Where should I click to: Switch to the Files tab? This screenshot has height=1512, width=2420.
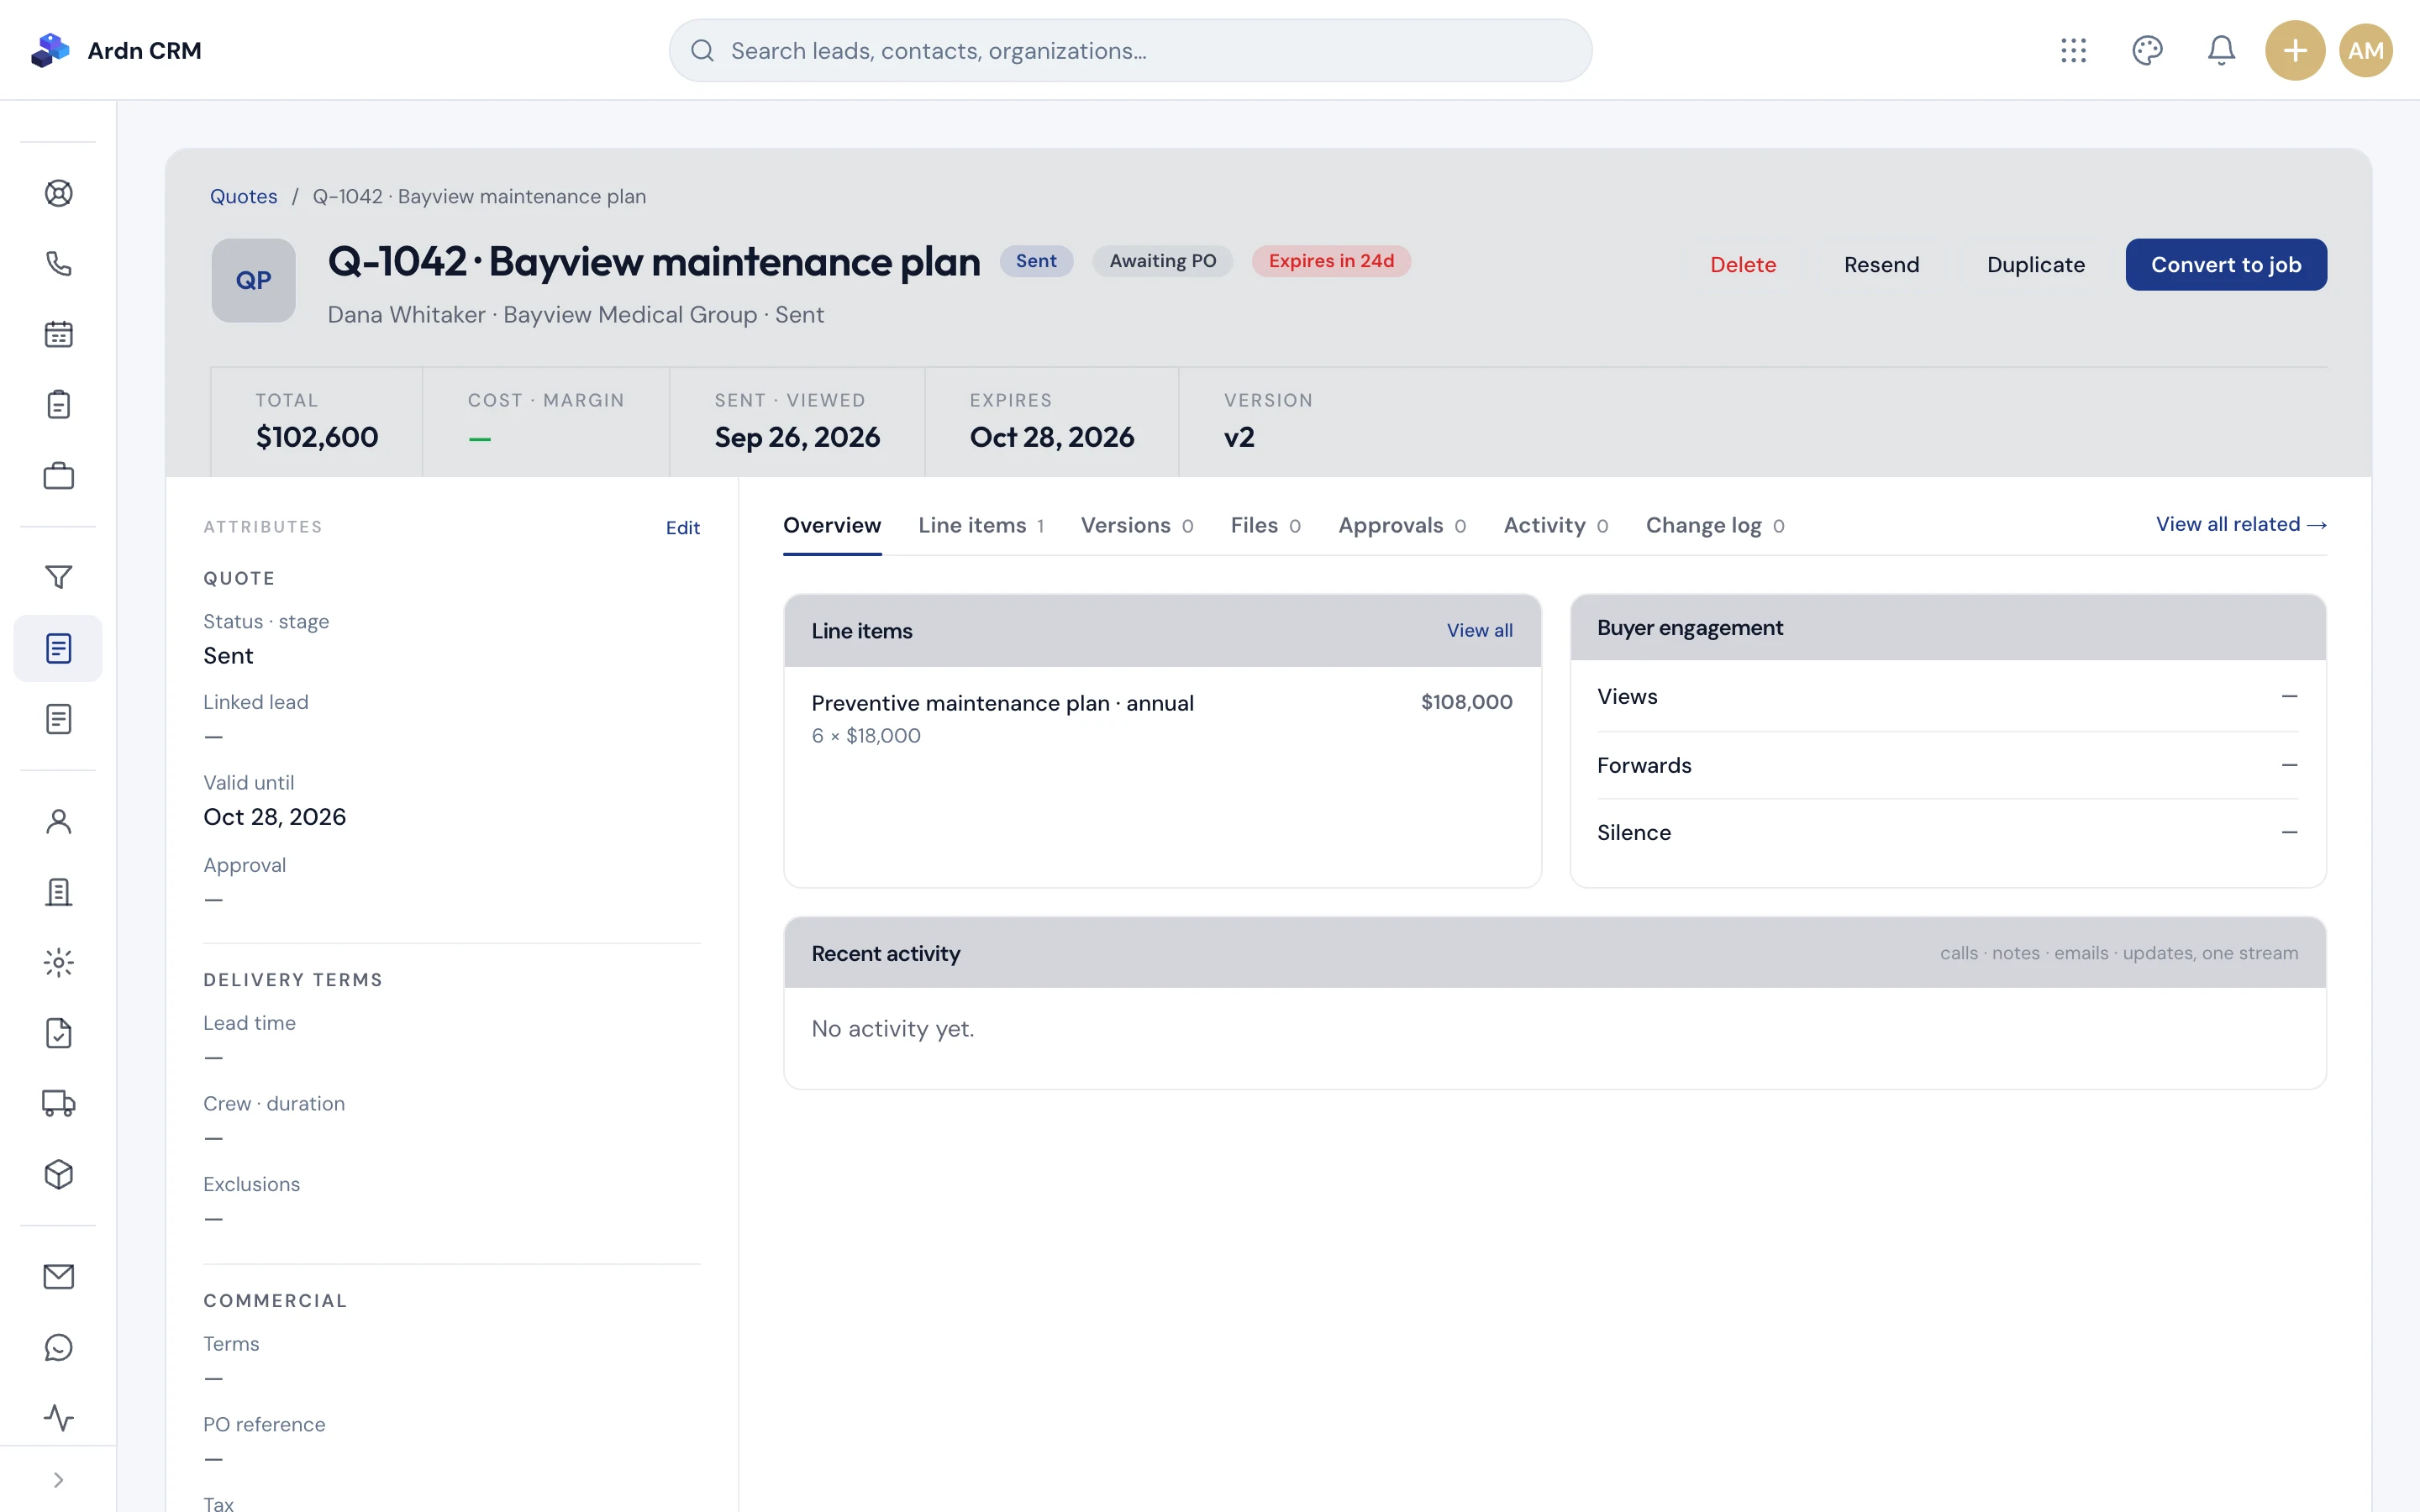pyautogui.click(x=1265, y=525)
